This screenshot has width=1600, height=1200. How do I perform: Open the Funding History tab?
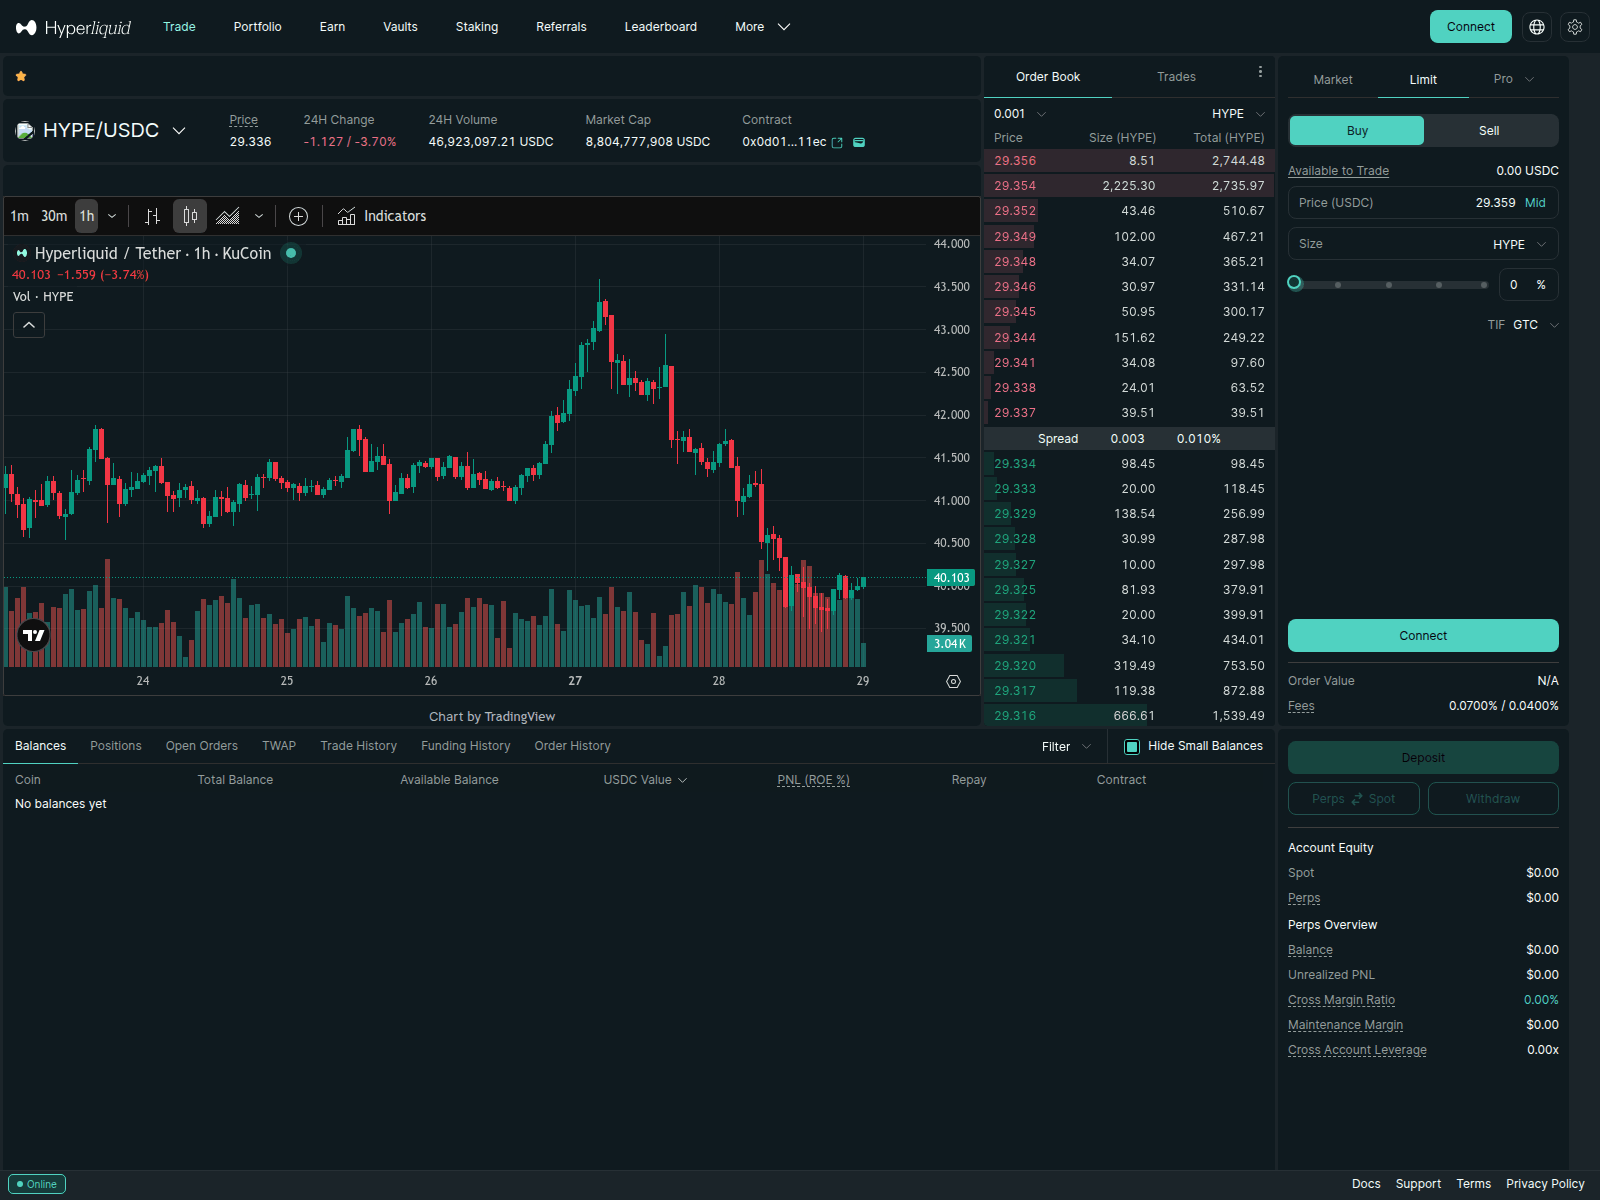click(465, 746)
